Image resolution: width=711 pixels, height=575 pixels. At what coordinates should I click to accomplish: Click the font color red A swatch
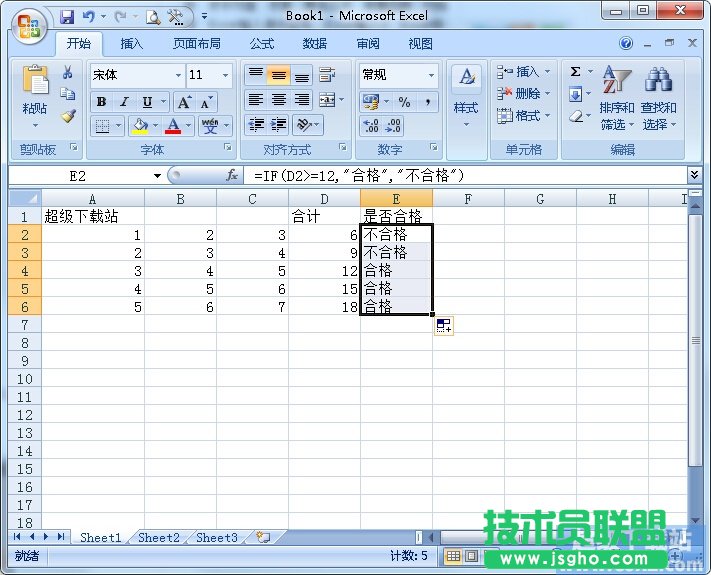coord(173,127)
